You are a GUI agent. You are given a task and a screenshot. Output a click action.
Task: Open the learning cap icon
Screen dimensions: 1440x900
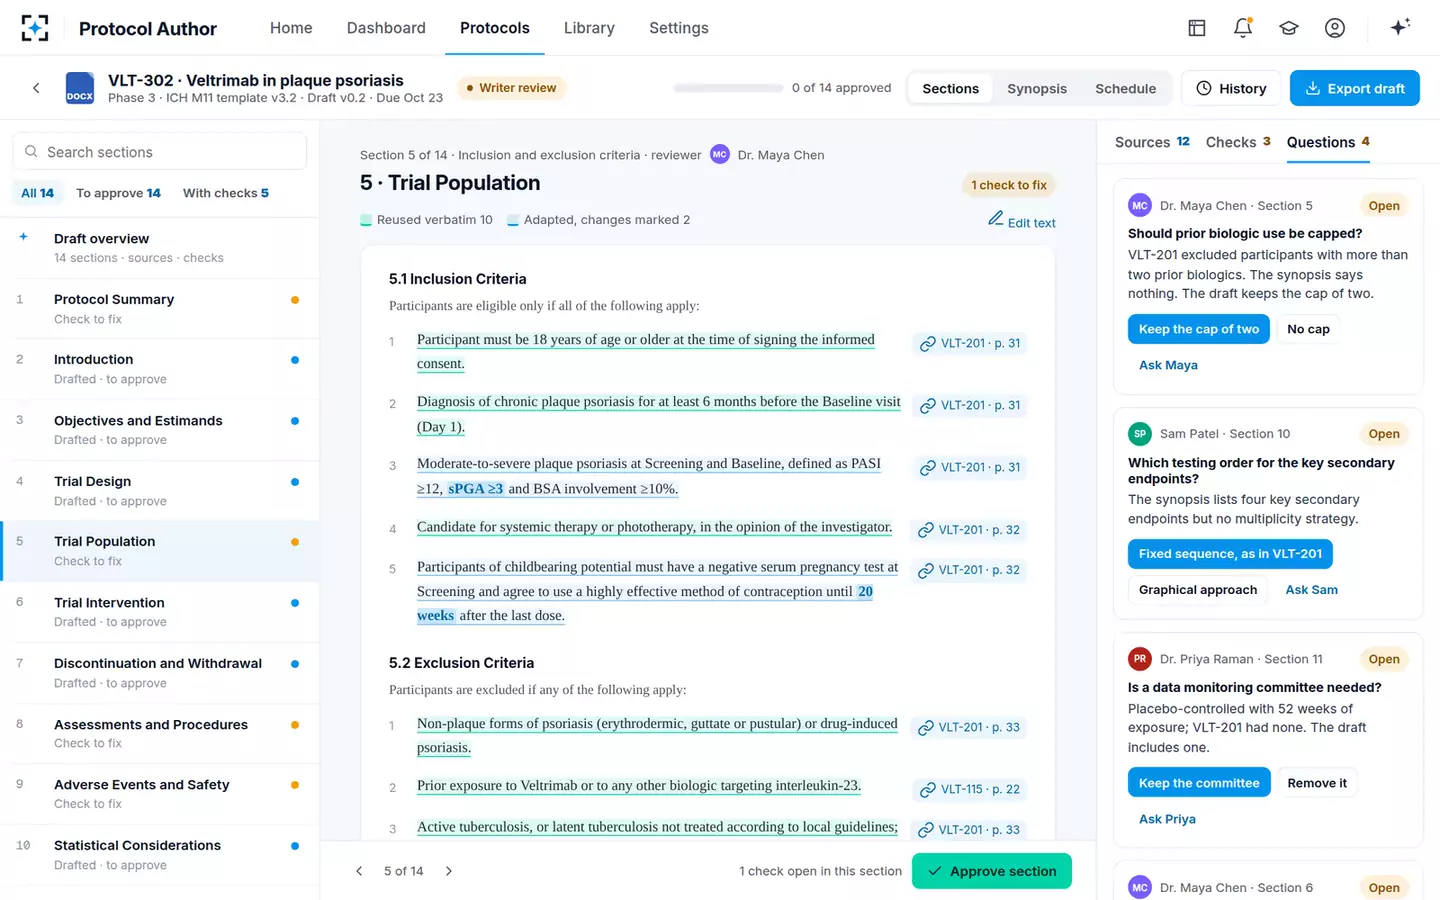pyautogui.click(x=1289, y=28)
